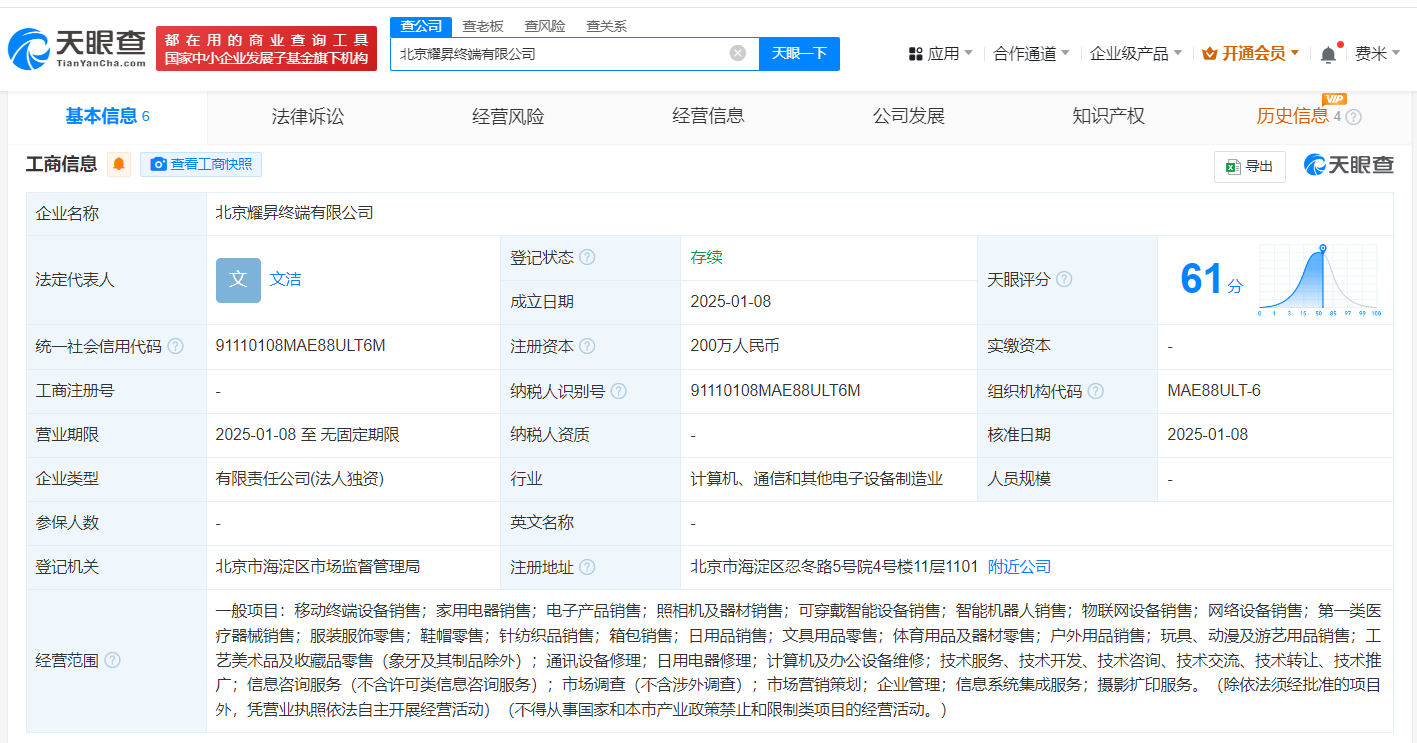Click help icon next to 天眼评分
Viewport: 1417px width, 743px height.
pyautogui.click(x=1064, y=280)
